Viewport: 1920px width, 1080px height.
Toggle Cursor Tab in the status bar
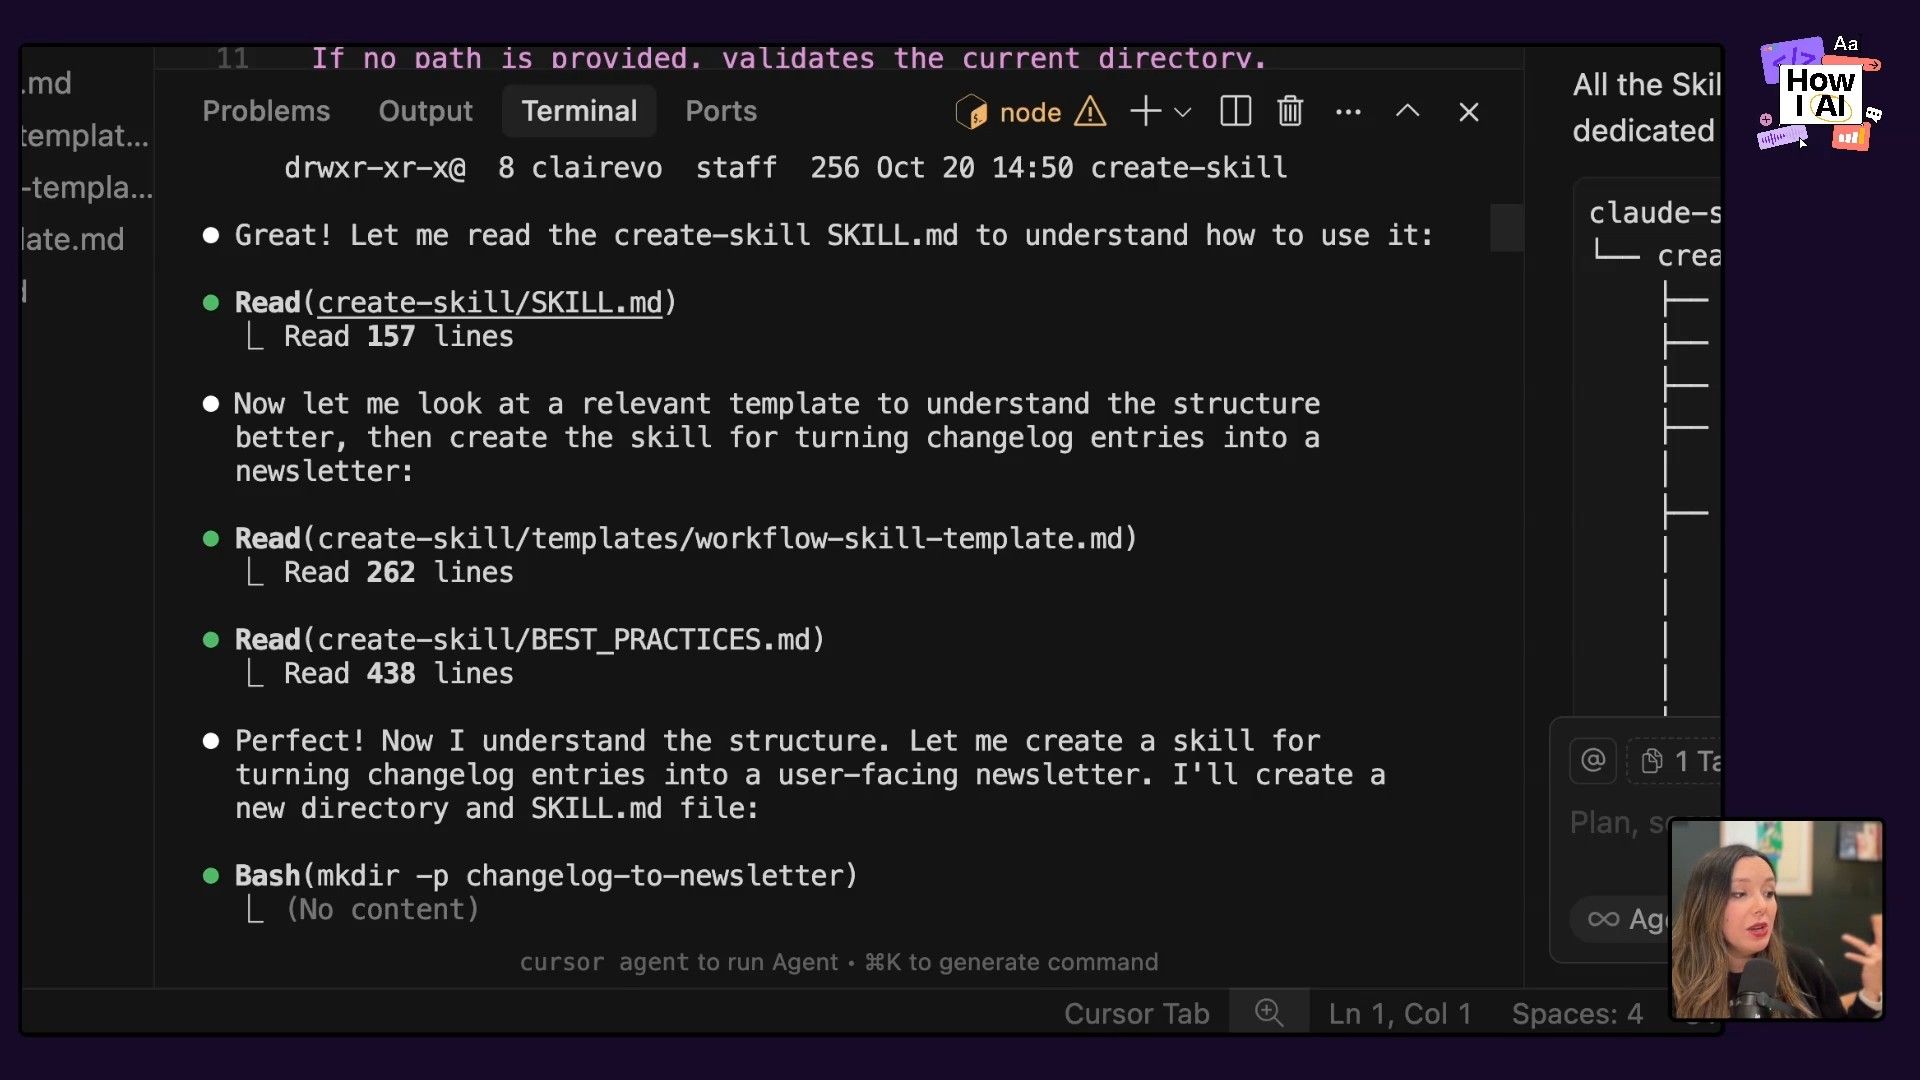(x=1137, y=1012)
